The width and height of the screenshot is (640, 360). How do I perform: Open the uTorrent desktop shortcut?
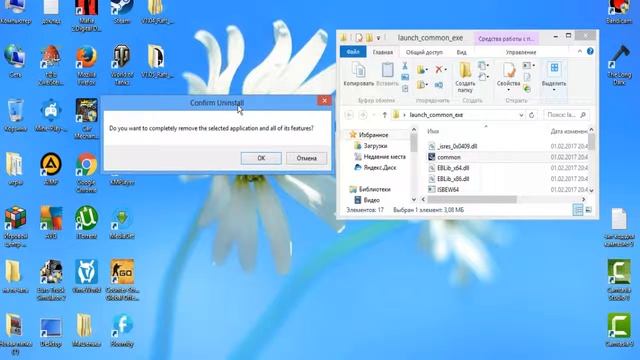(x=86, y=222)
